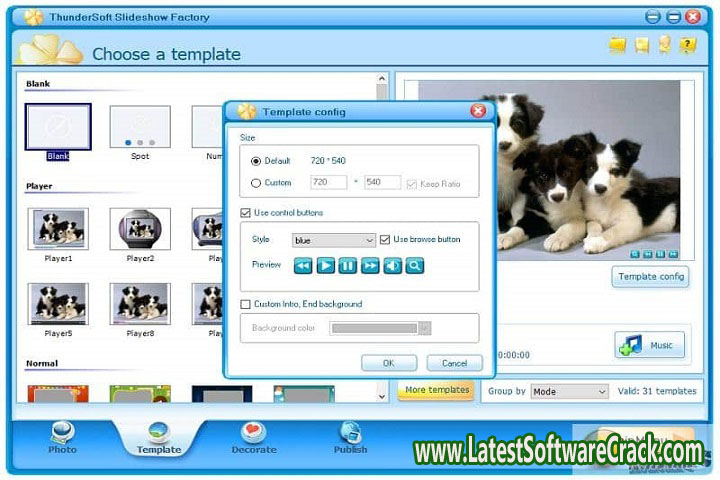Uncheck Use browse button checkbox
This screenshot has height=480, width=720.
pyautogui.click(x=385, y=239)
